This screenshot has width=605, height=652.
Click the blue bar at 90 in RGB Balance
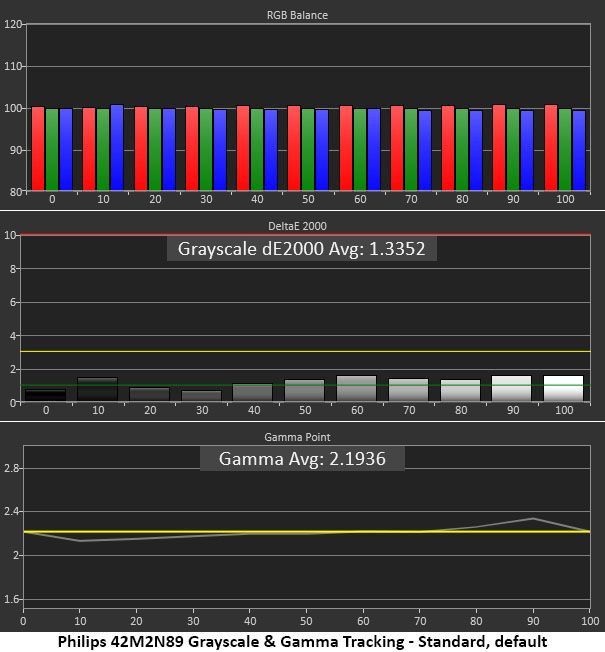point(527,151)
